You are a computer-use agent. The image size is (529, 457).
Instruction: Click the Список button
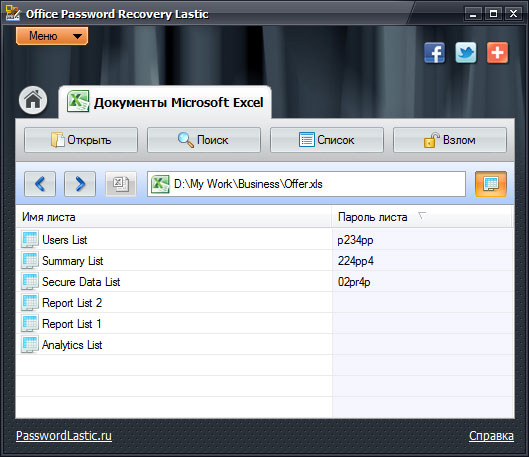(327, 140)
